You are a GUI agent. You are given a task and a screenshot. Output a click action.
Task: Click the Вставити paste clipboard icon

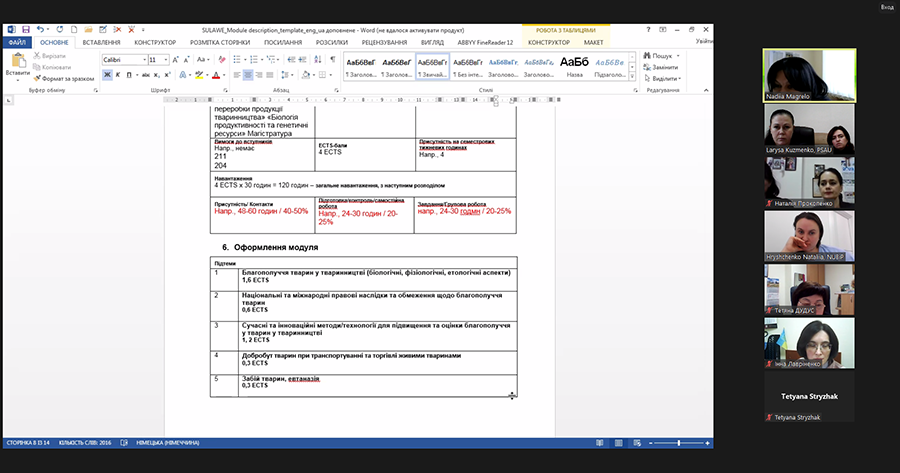(18, 60)
